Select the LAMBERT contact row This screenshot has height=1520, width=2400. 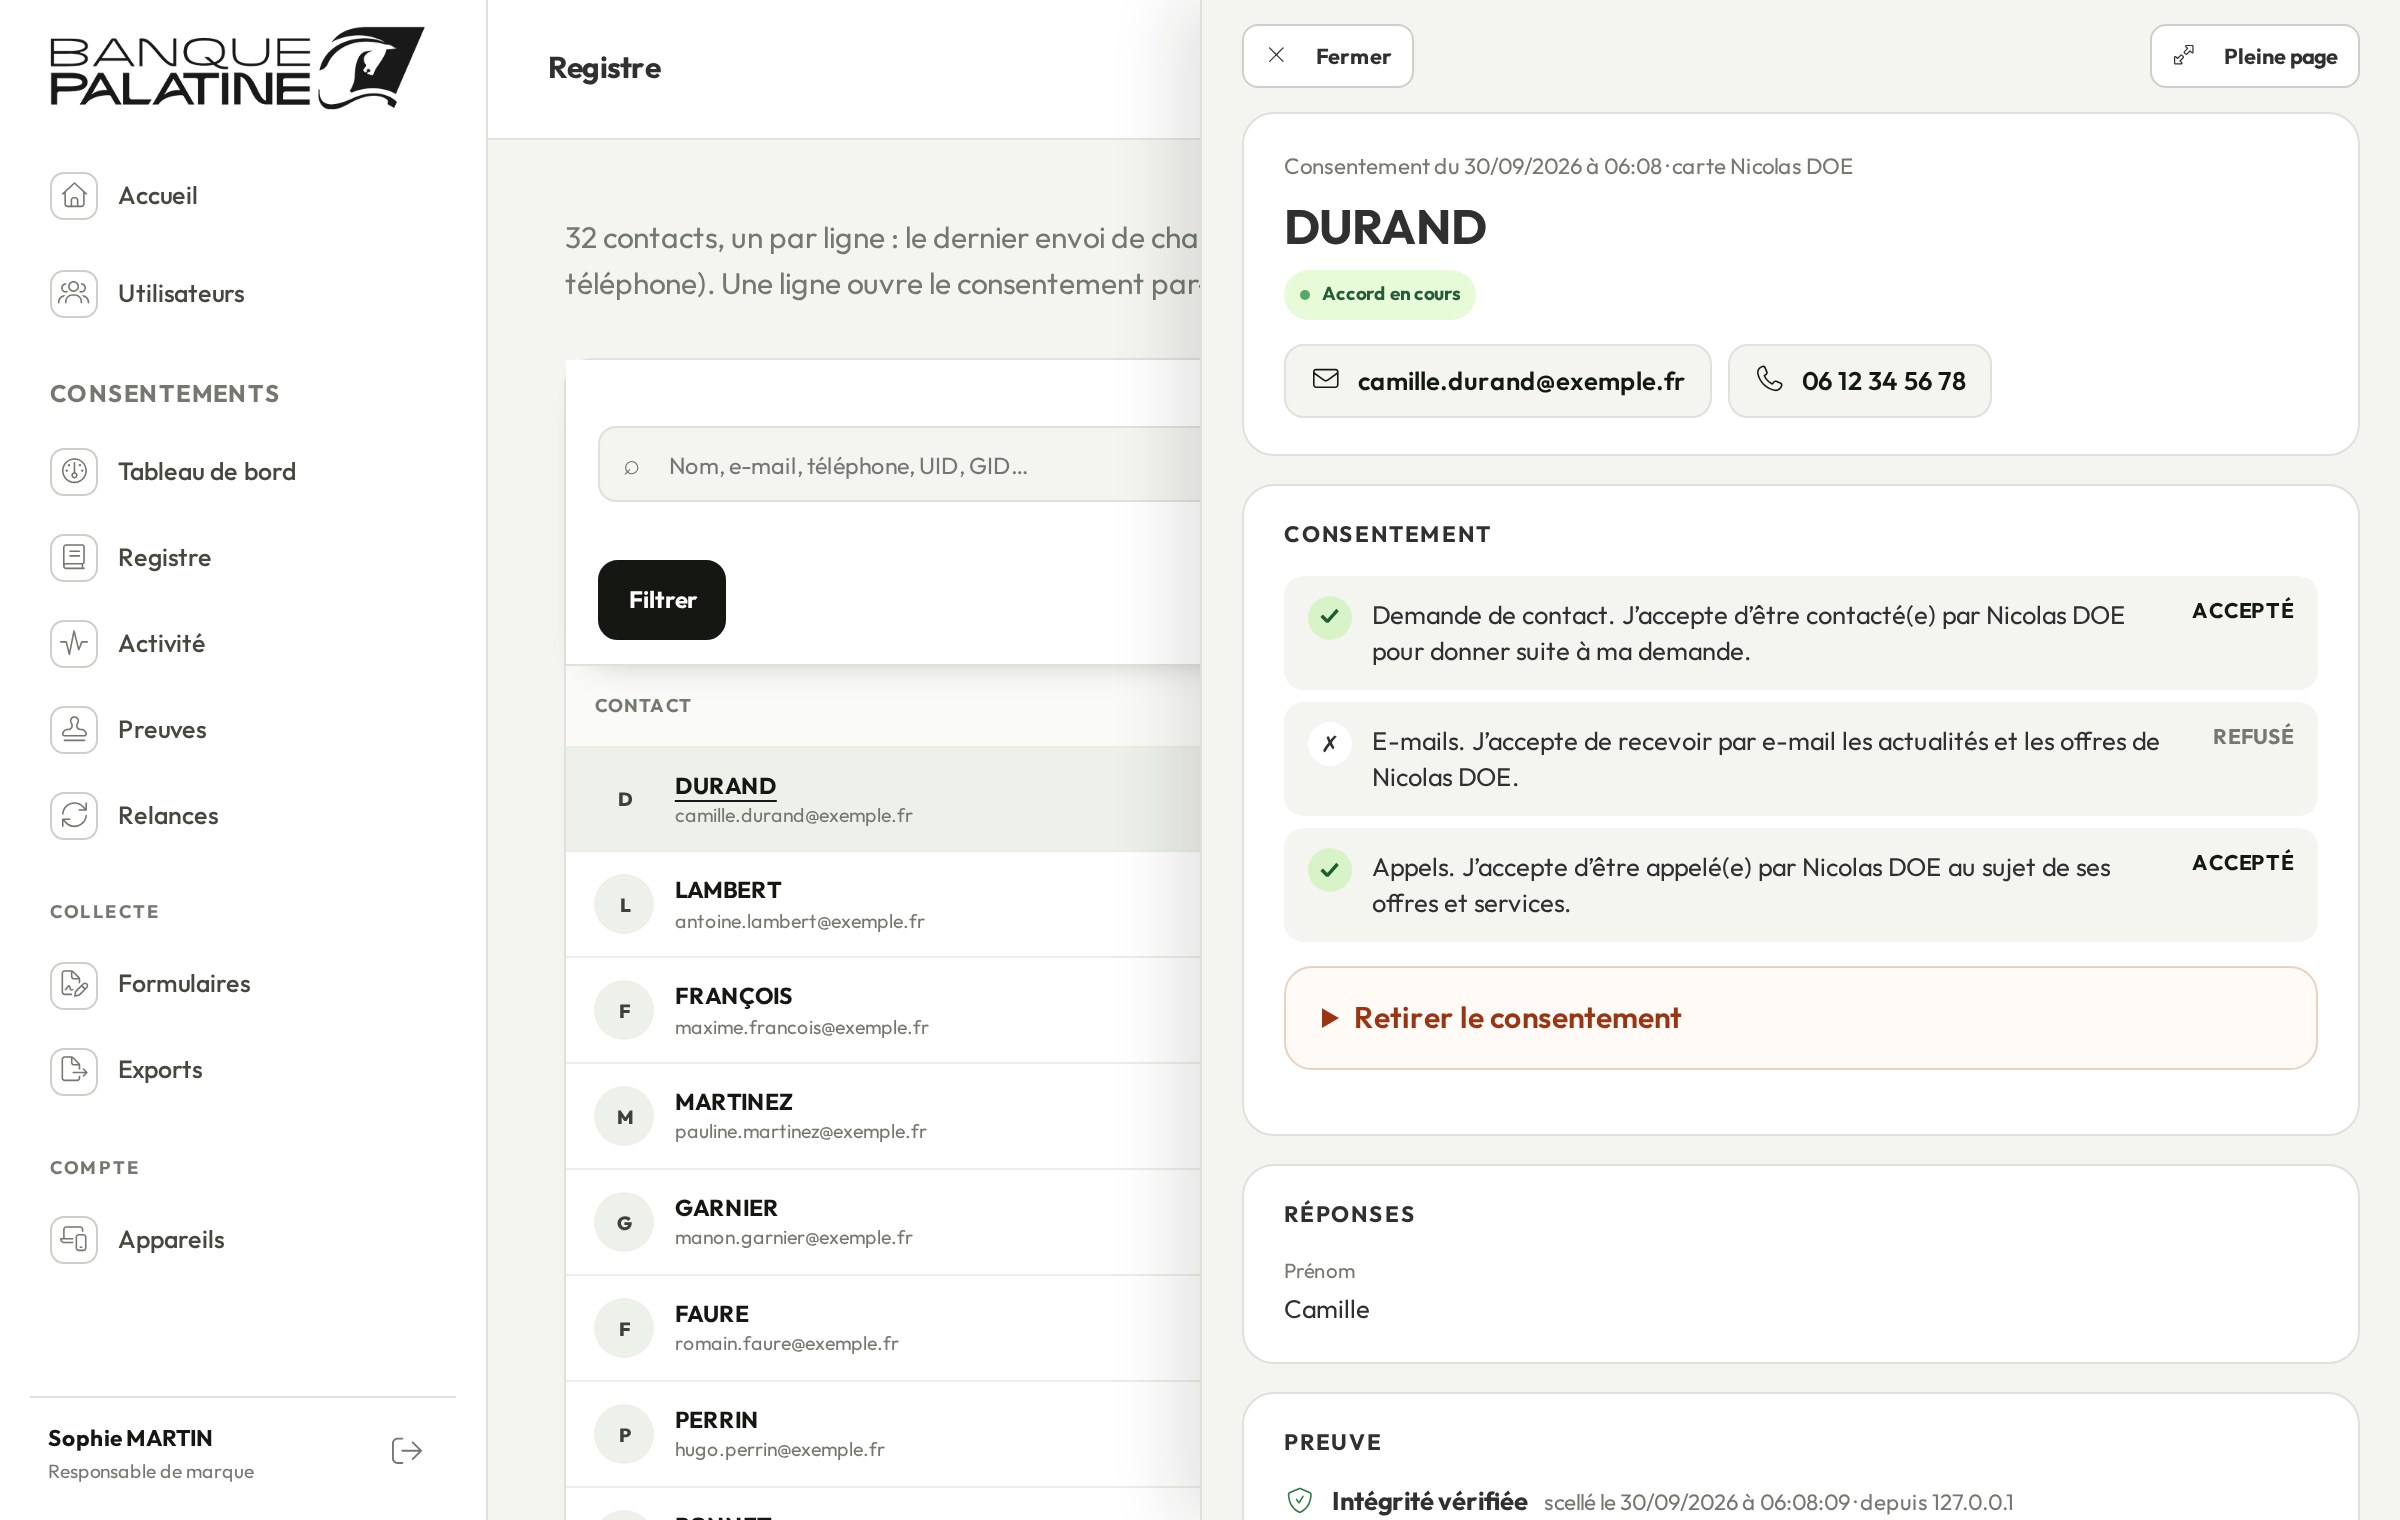[x=883, y=905]
